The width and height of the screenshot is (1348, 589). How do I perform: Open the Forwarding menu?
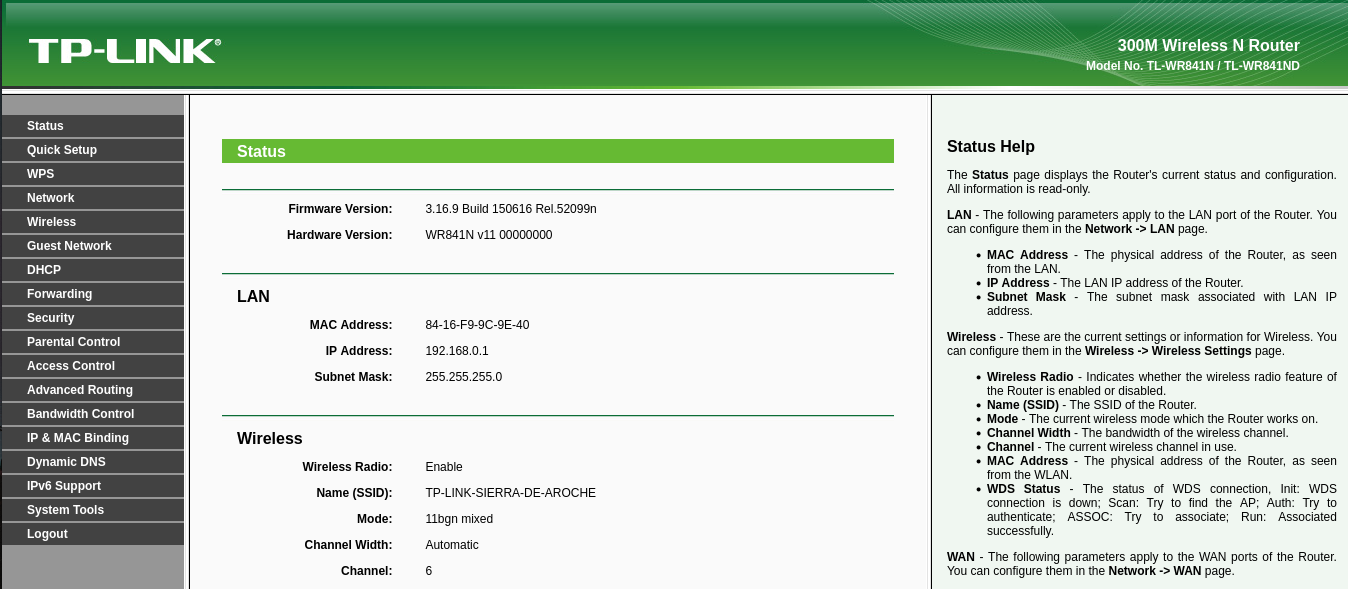pos(93,294)
